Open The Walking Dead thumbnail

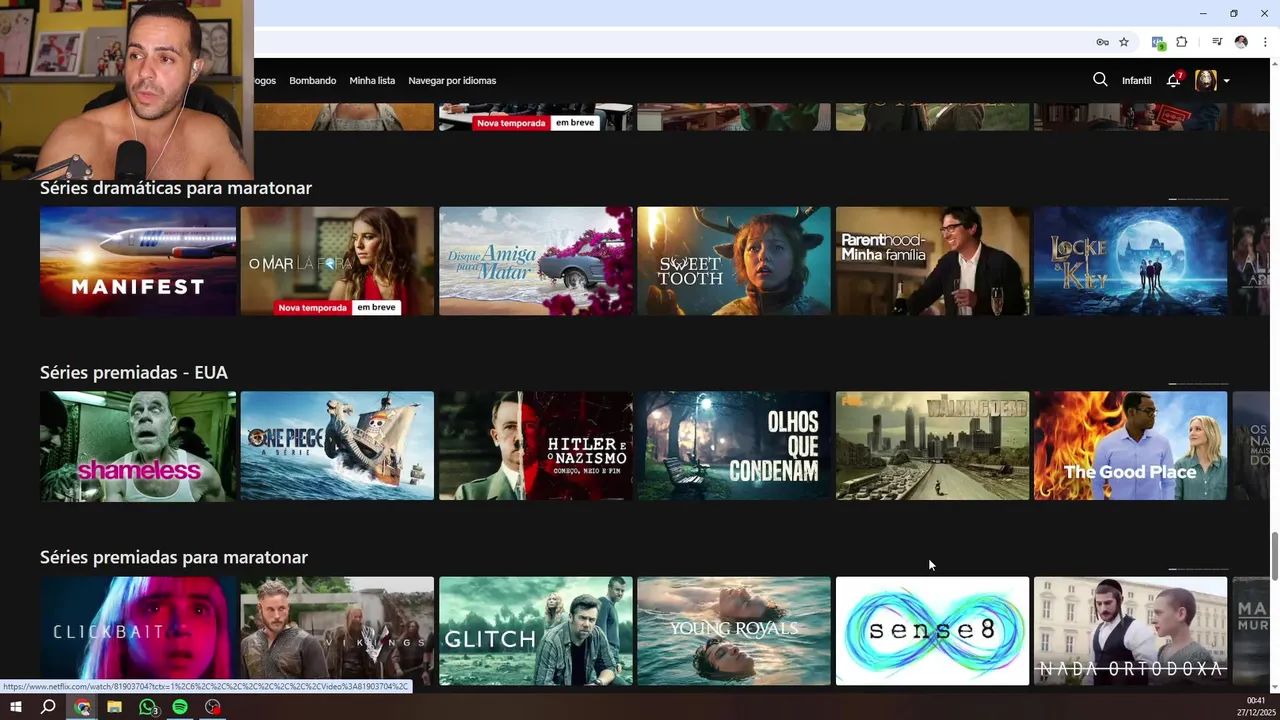click(932, 446)
